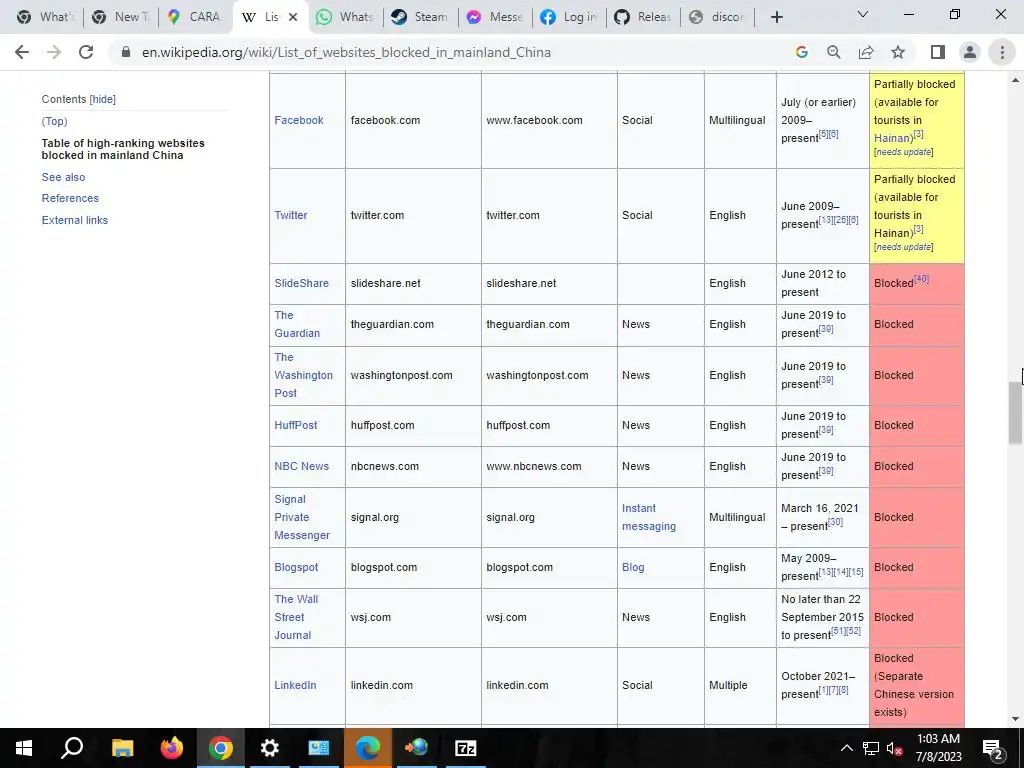
Task: Open the HuffPost article link
Action: pos(295,425)
